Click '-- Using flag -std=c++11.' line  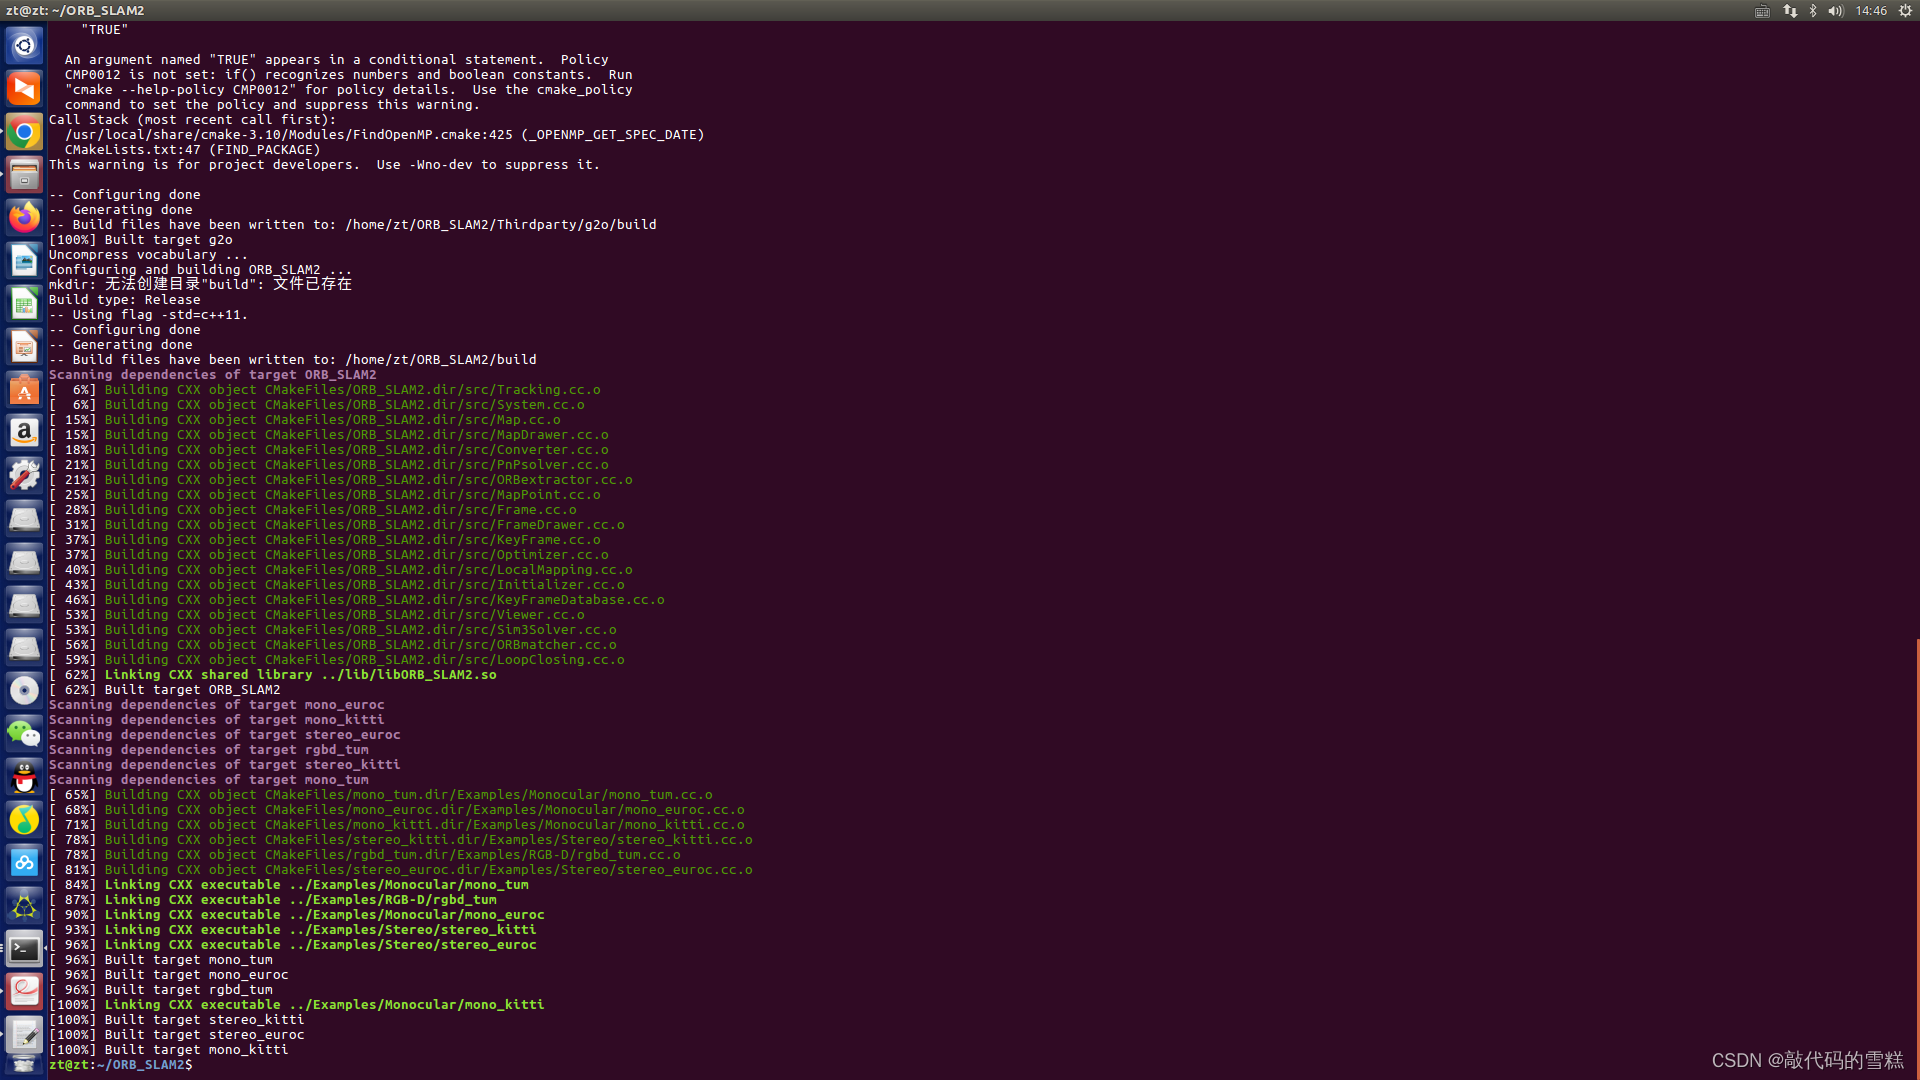pos(149,315)
